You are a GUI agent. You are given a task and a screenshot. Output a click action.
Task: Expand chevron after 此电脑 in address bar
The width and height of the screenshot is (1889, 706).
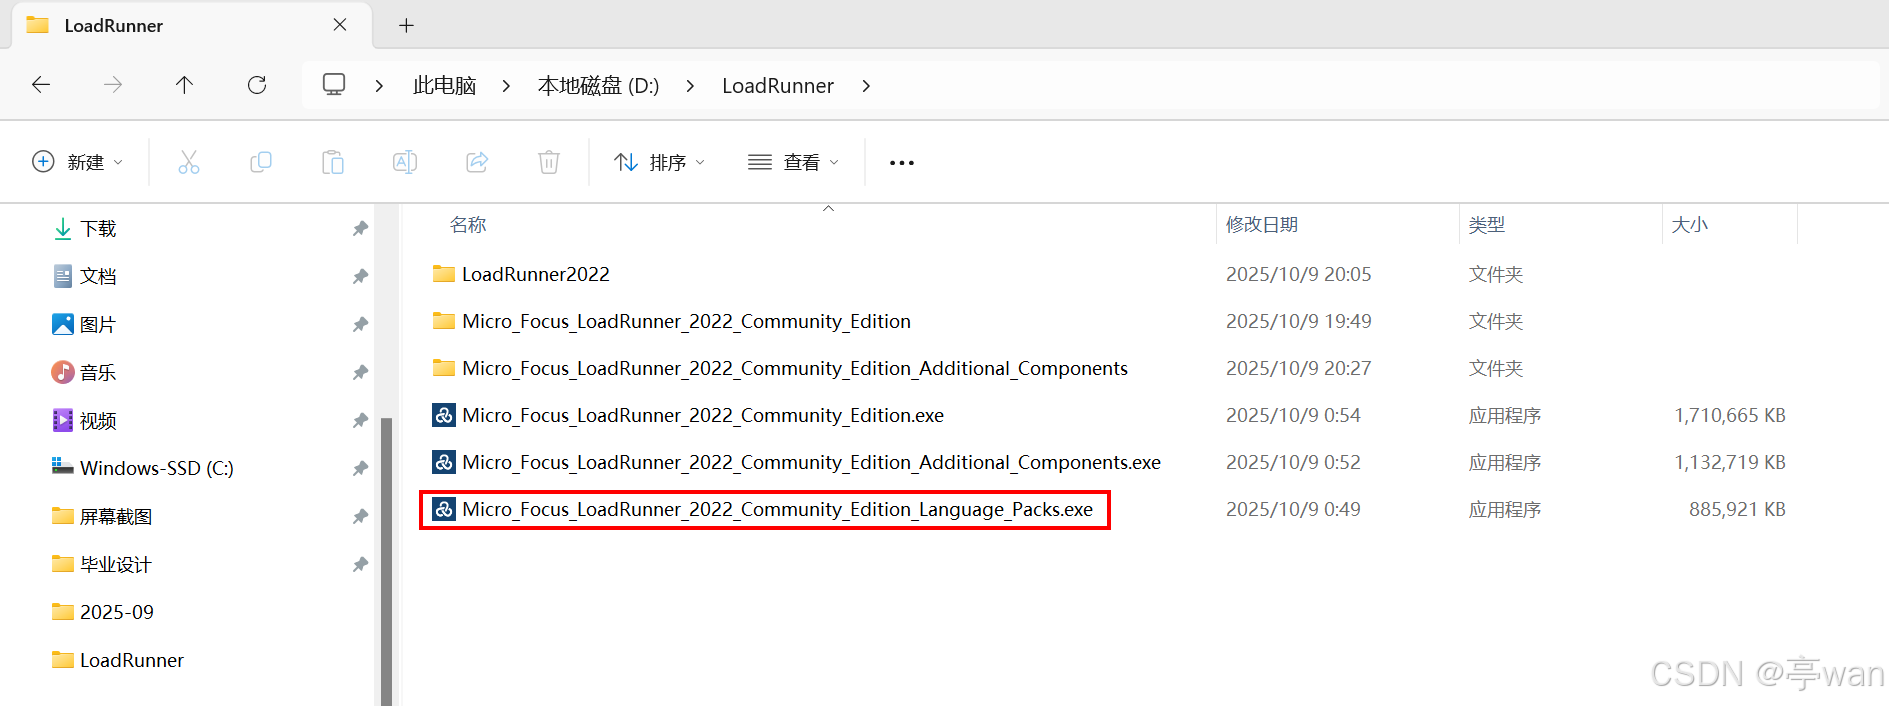coord(506,86)
